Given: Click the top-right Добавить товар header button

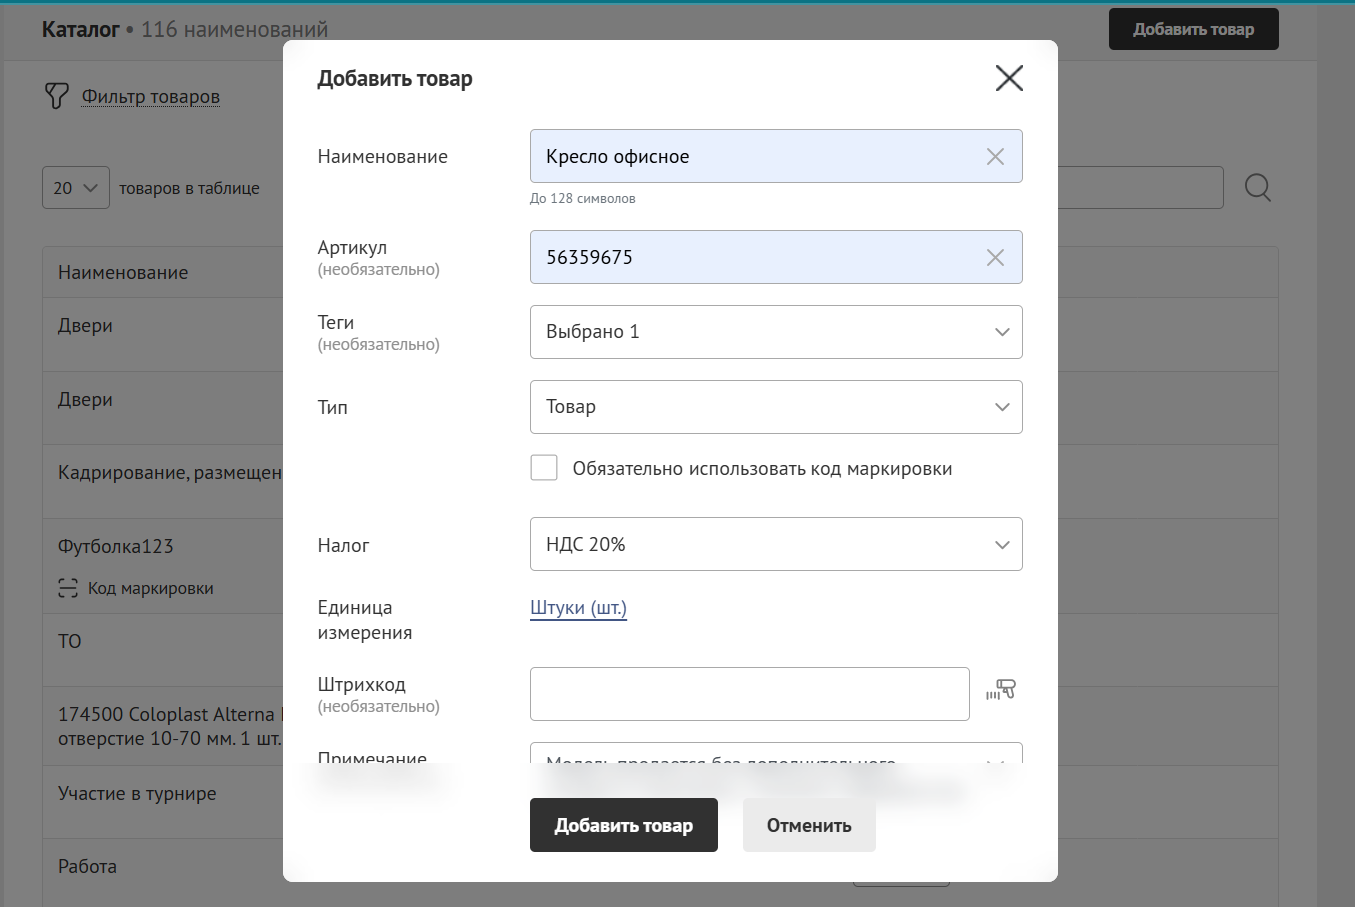Looking at the screenshot, I should click(1193, 29).
